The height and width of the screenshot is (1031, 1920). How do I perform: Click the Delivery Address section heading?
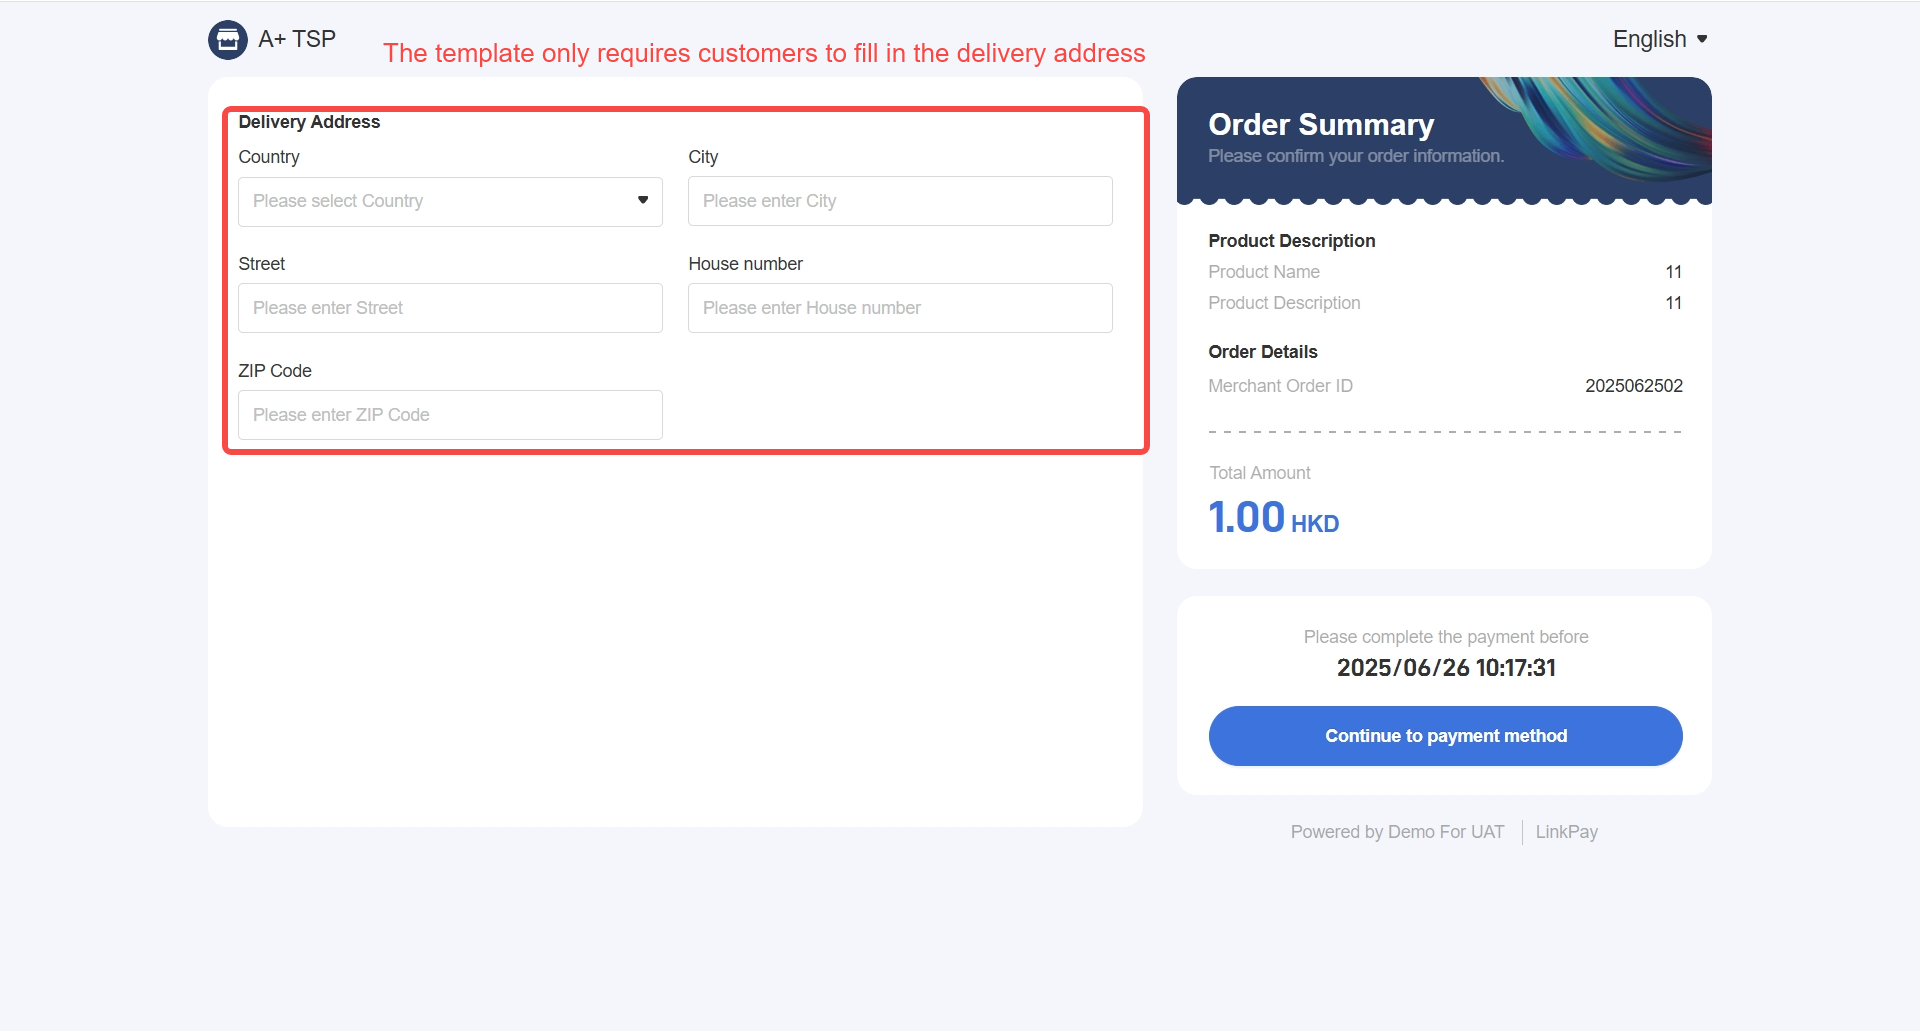pyautogui.click(x=309, y=122)
